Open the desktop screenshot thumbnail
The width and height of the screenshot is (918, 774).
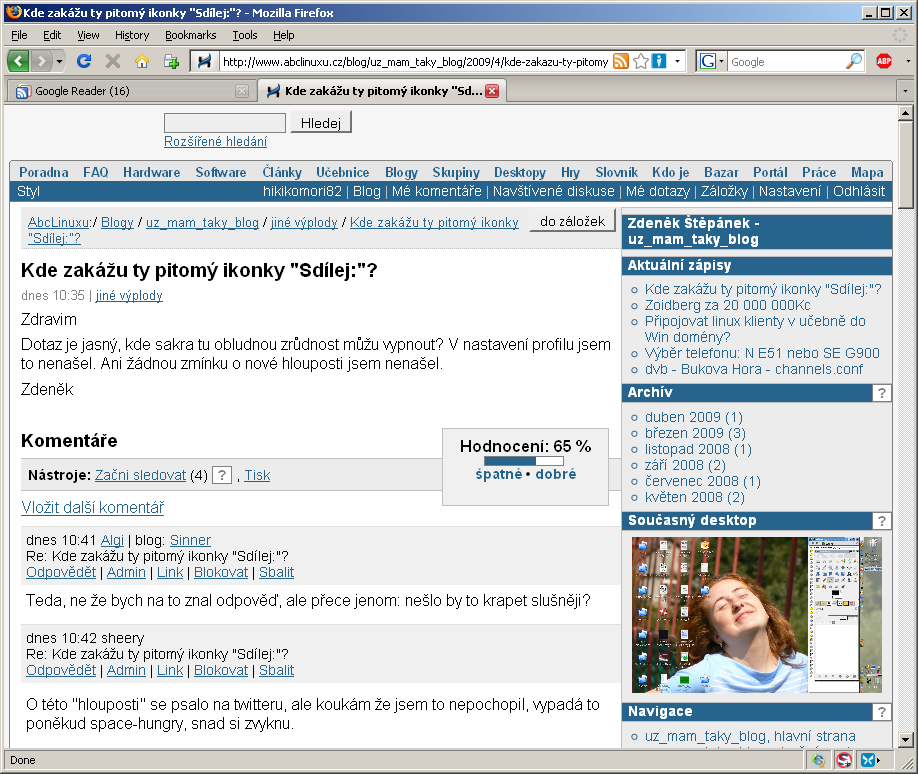pos(756,615)
